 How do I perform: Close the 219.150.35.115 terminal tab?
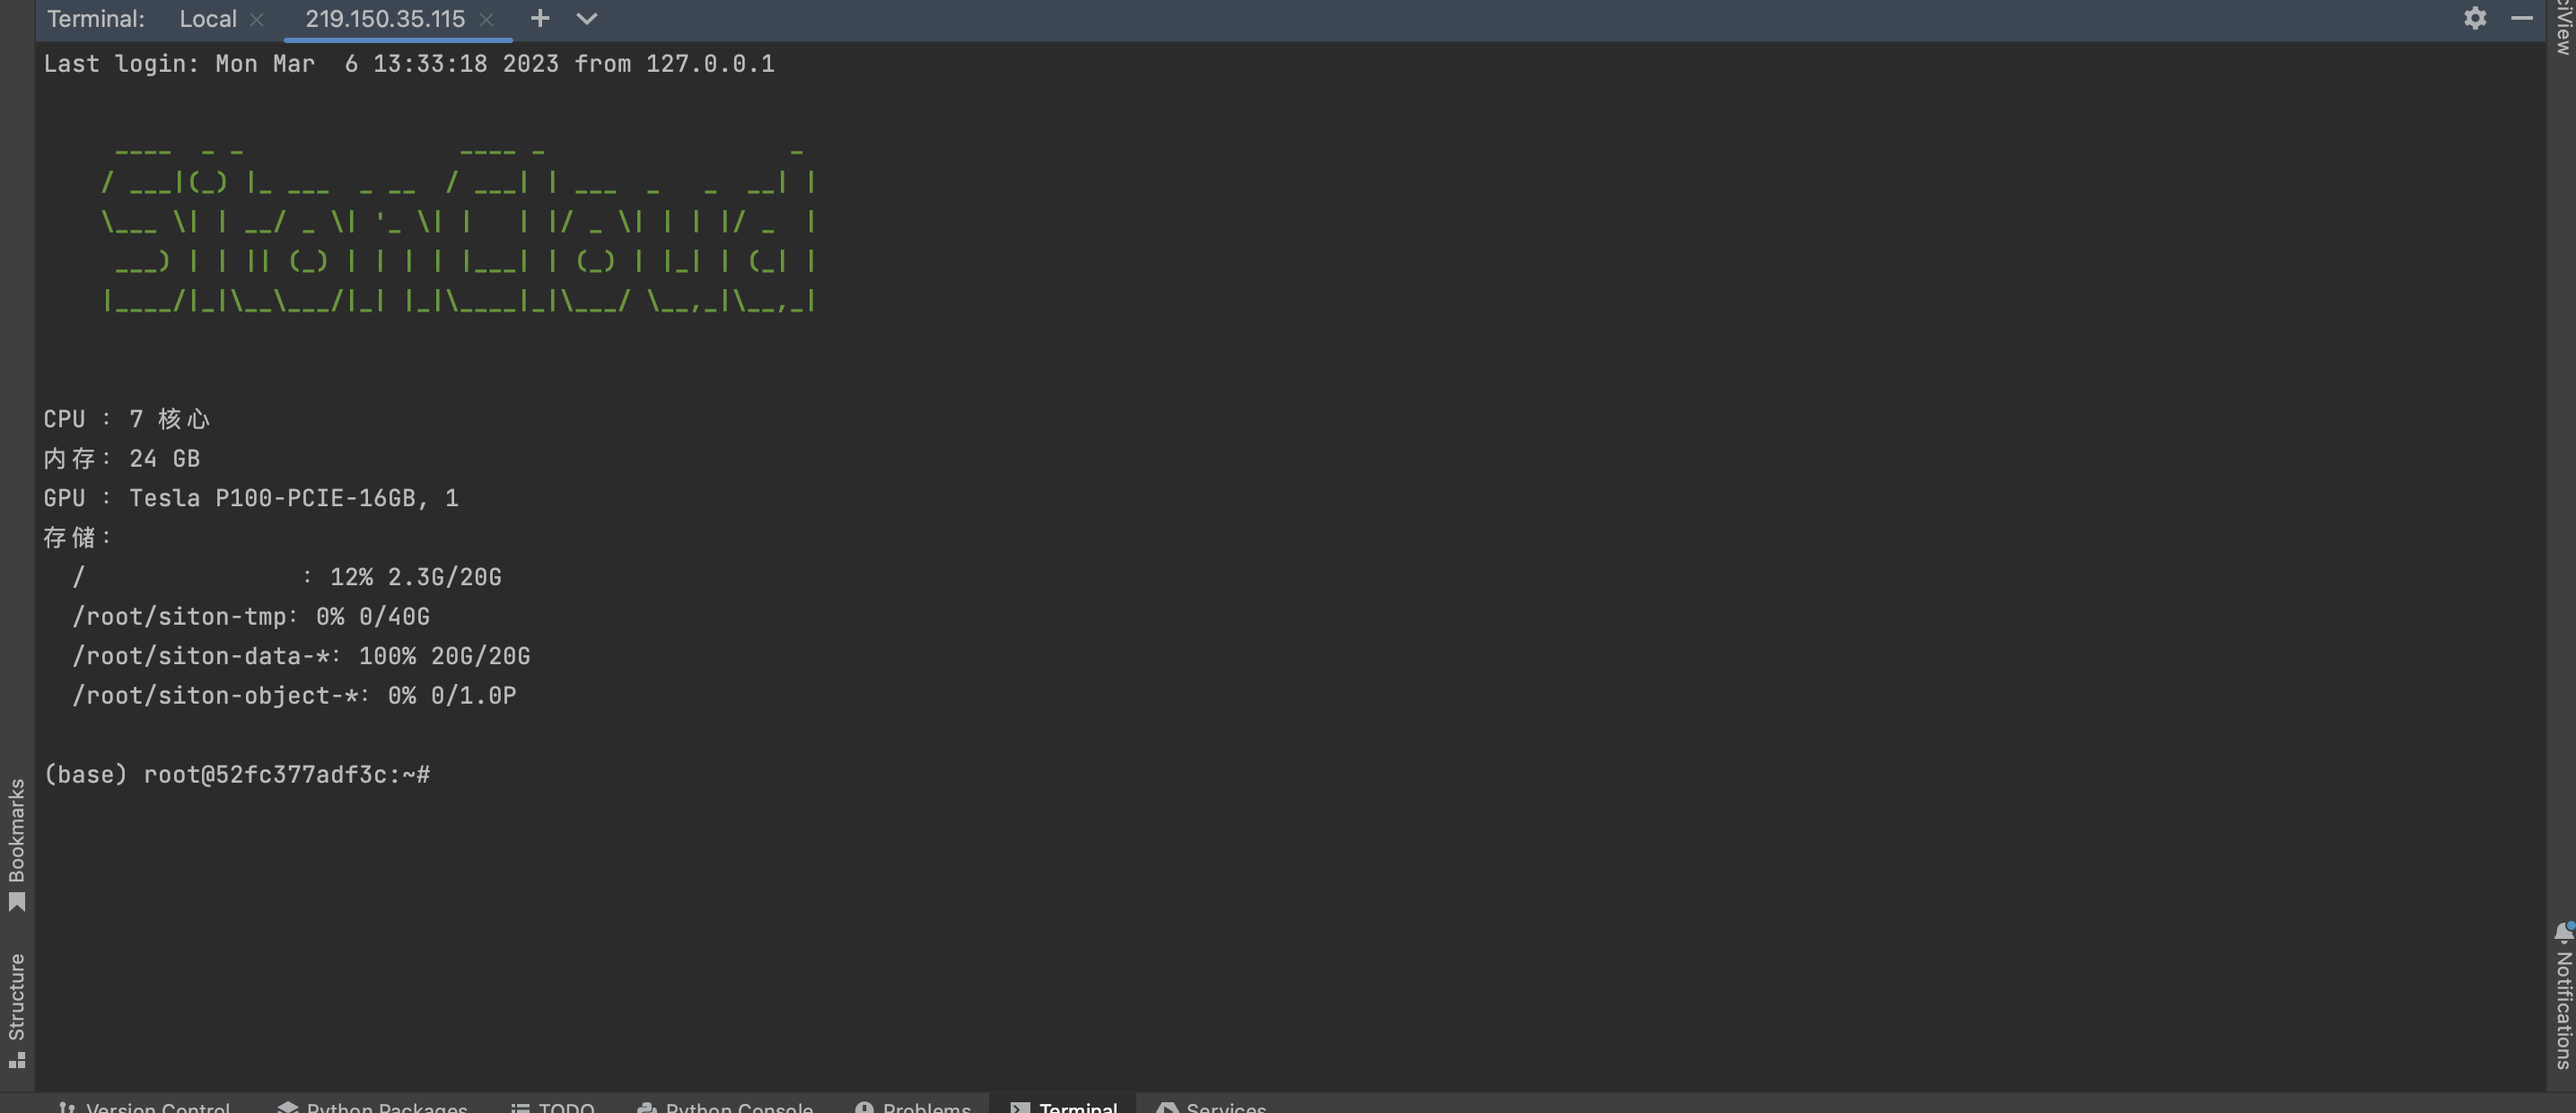(487, 19)
